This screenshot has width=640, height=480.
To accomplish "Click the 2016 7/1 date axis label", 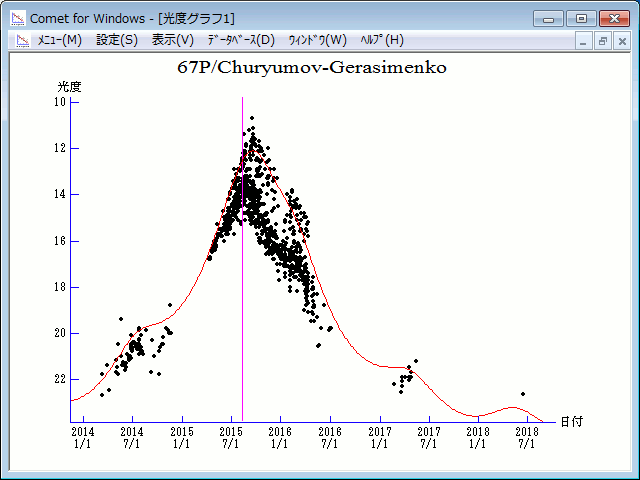I will [330, 438].
